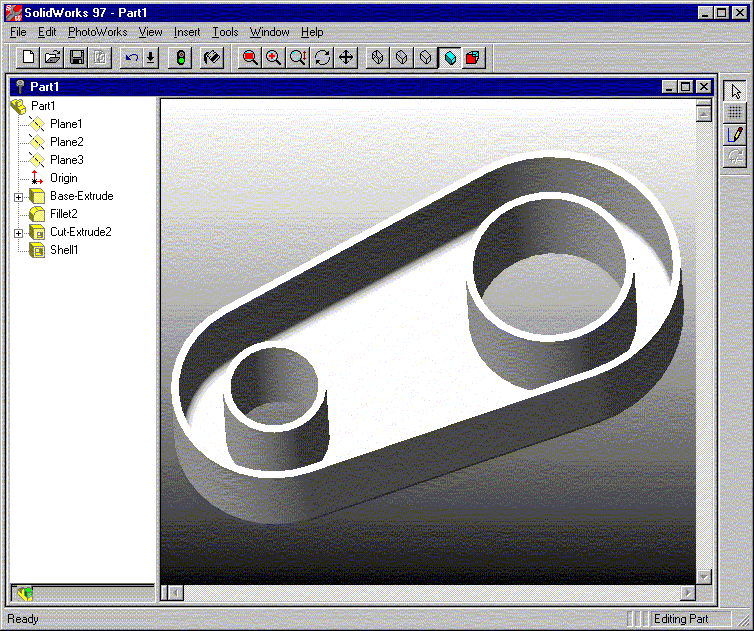Click the Rebuild traffic light icon
Image resolution: width=754 pixels, height=631 pixels.
[181, 58]
